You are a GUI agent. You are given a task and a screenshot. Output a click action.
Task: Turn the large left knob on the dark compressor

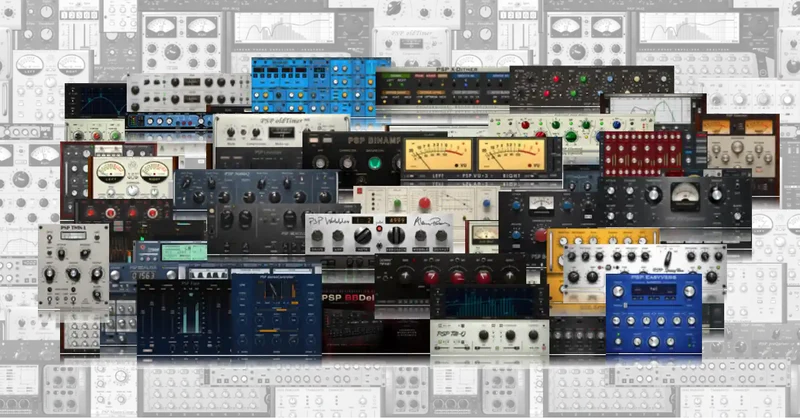pyautogui.click(x=654, y=194)
